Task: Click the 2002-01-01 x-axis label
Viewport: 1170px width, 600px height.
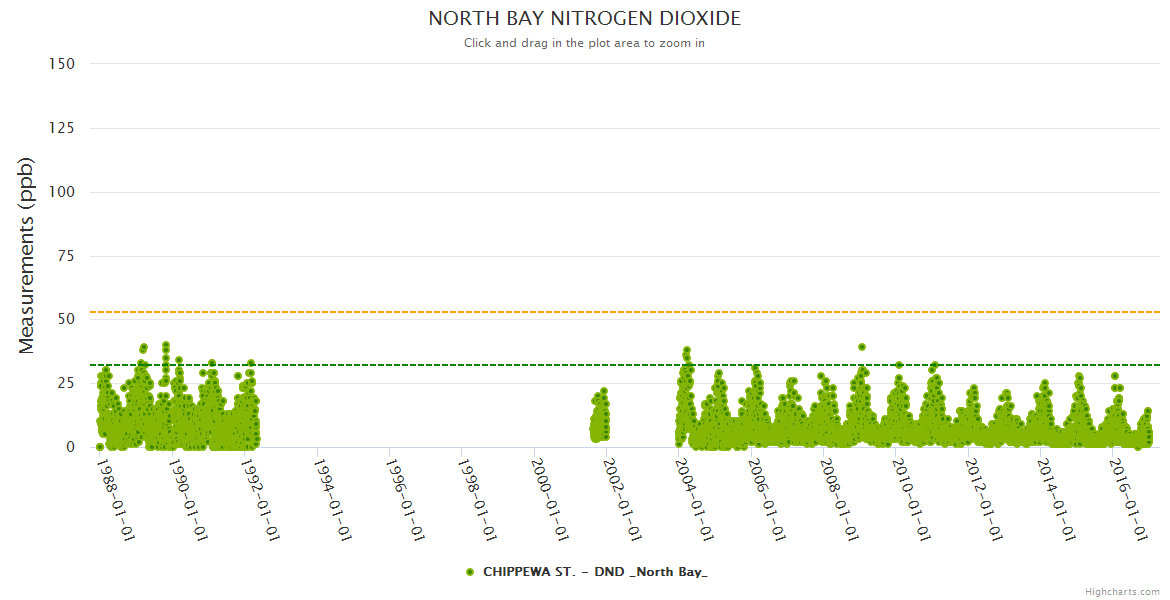Action: click(x=620, y=498)
